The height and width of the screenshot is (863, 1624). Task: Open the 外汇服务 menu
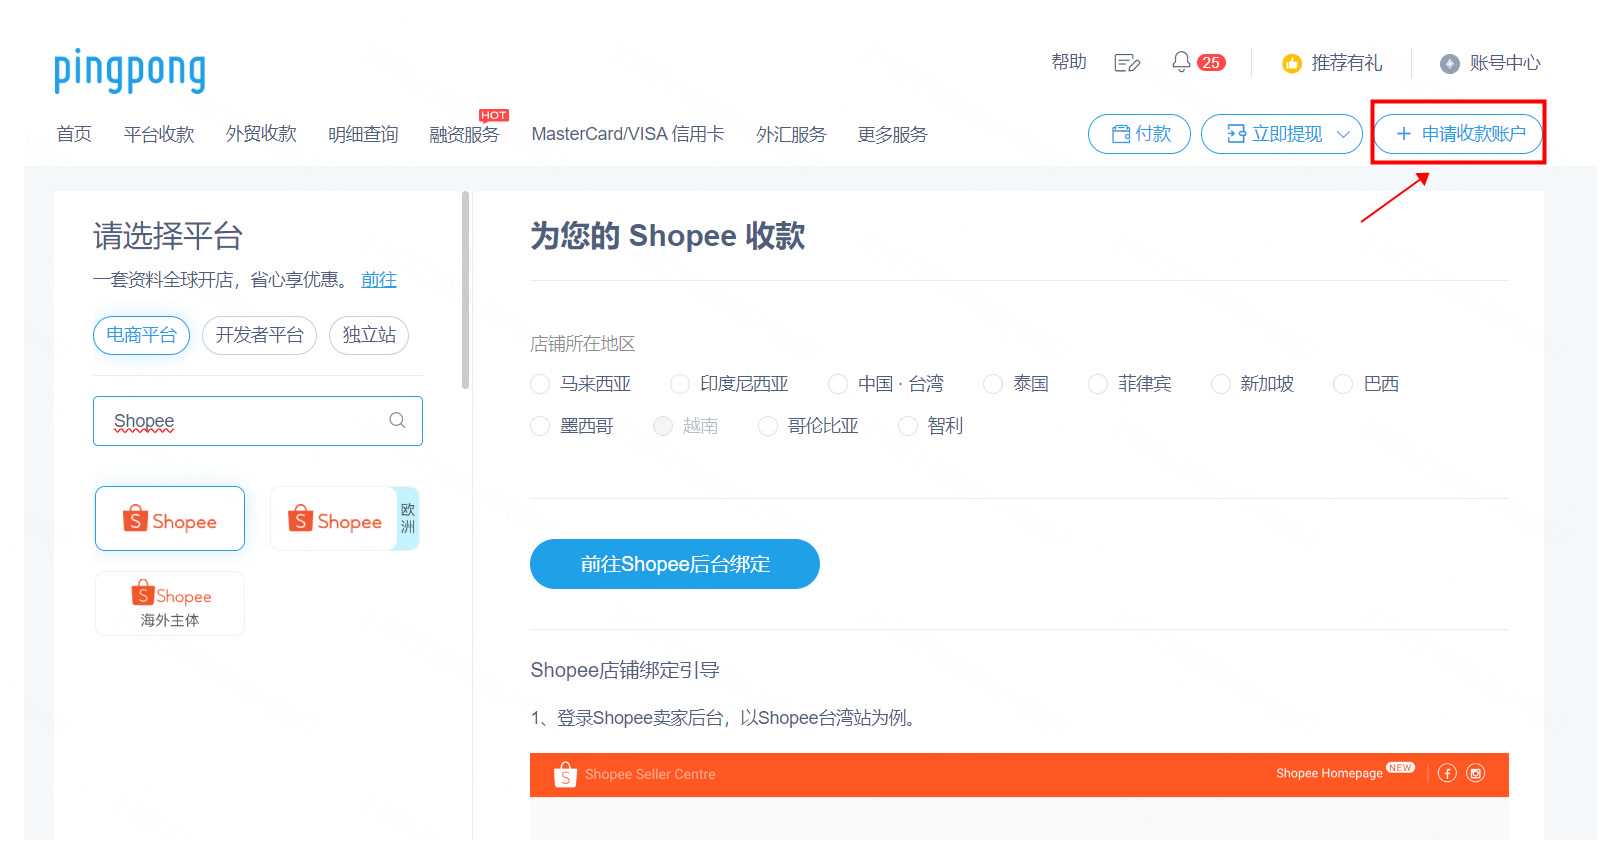pyautogui.click(x=791, y=134)
